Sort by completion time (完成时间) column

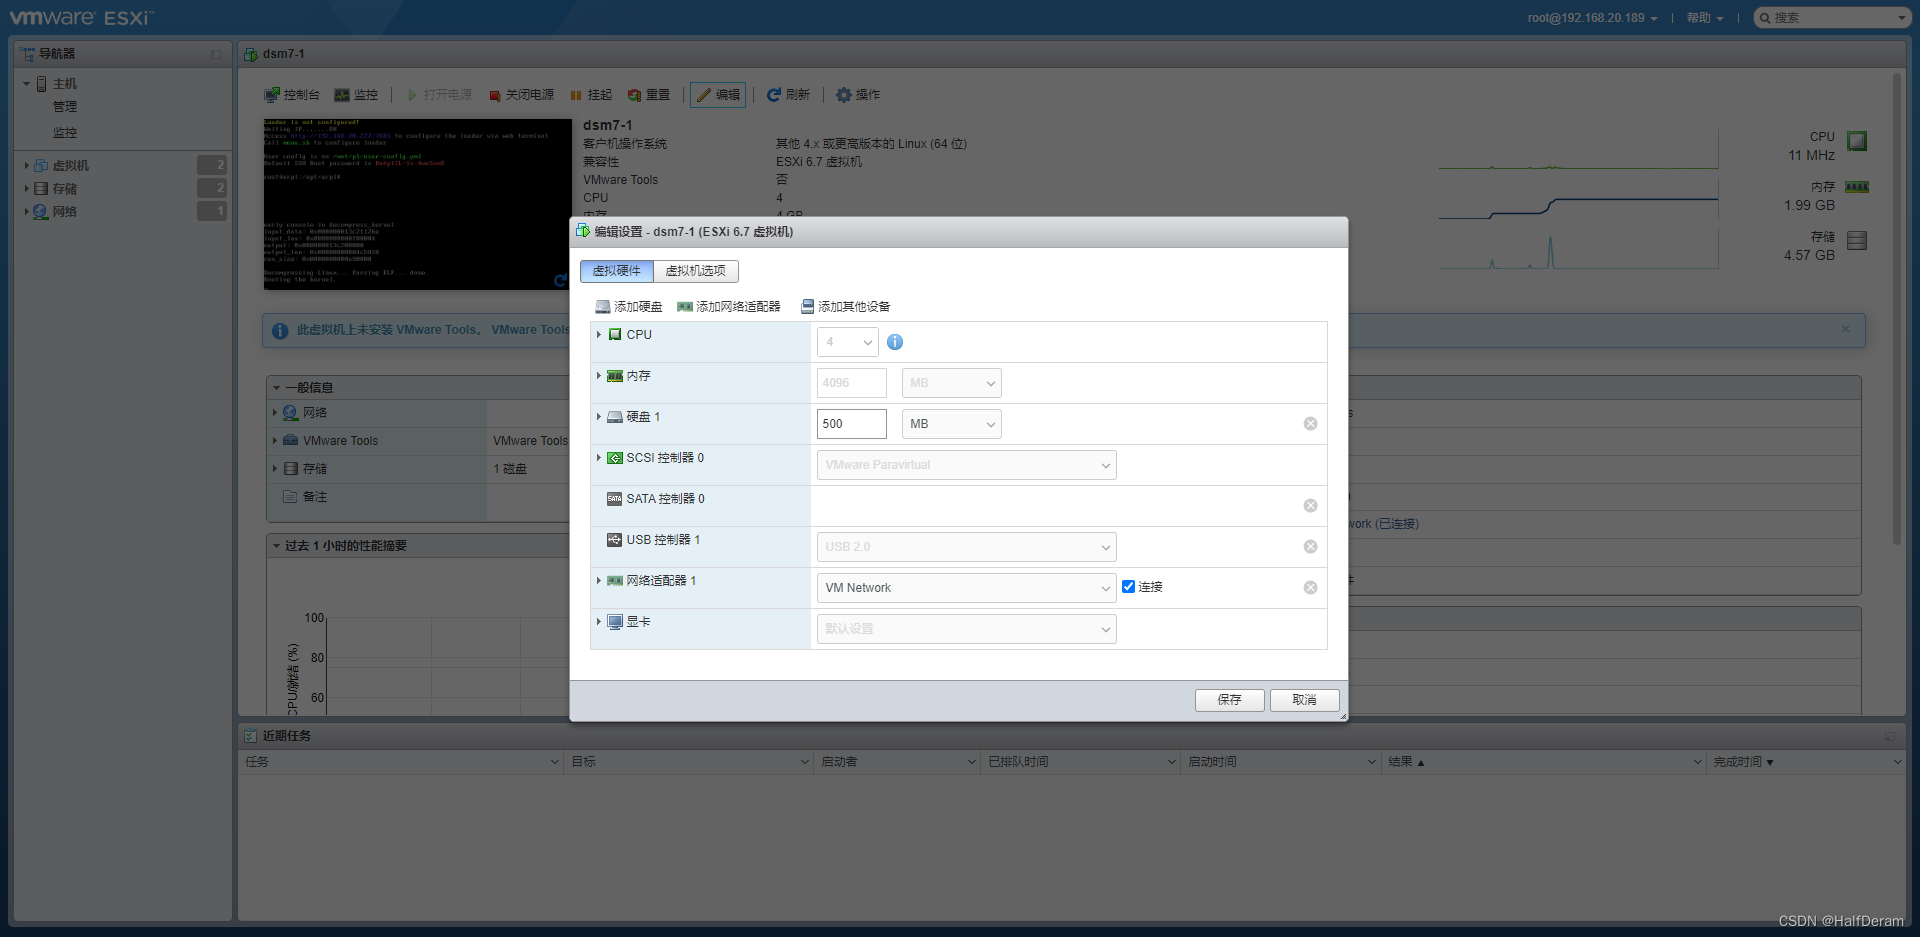(1807, 762)
